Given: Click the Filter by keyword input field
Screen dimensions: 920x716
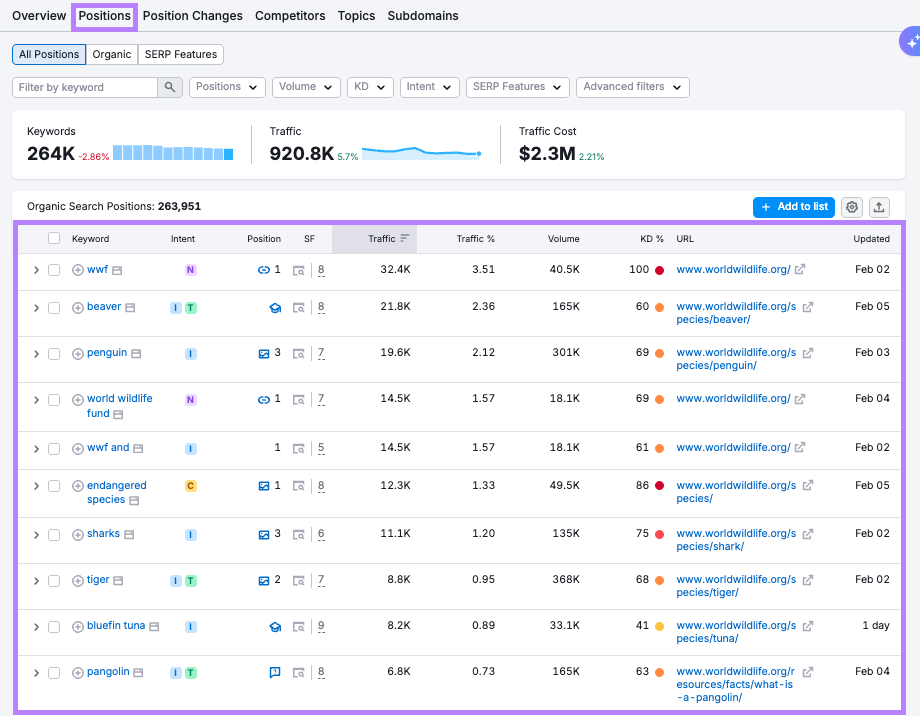Looking at the screenshot, I should (x=85, y=88).
